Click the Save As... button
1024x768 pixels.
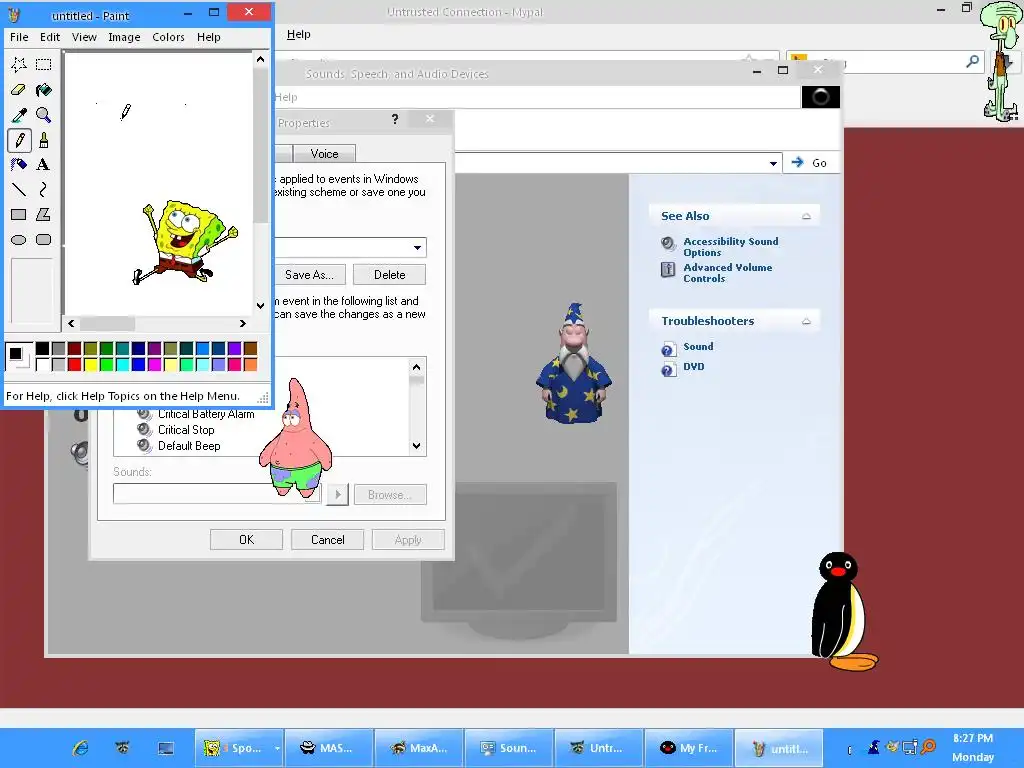click(309, 275)
